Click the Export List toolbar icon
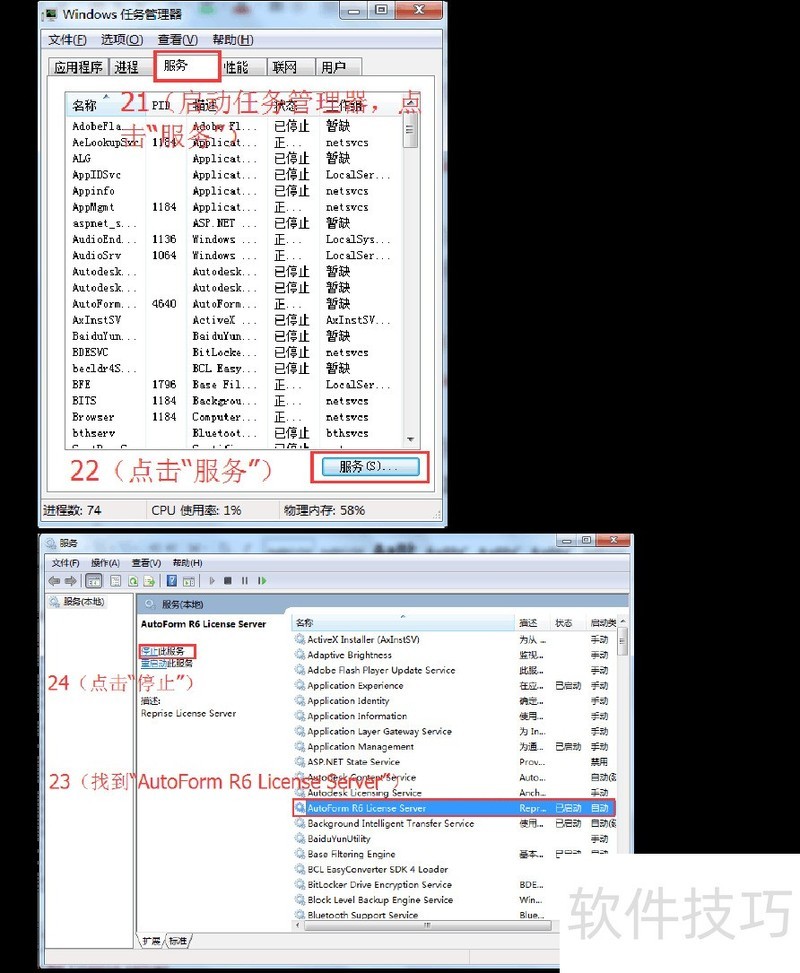The image size is (800, 973). coord(149,581)
